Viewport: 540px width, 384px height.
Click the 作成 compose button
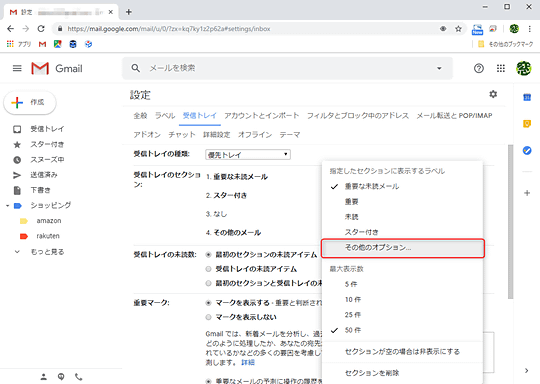click(30, 102)
